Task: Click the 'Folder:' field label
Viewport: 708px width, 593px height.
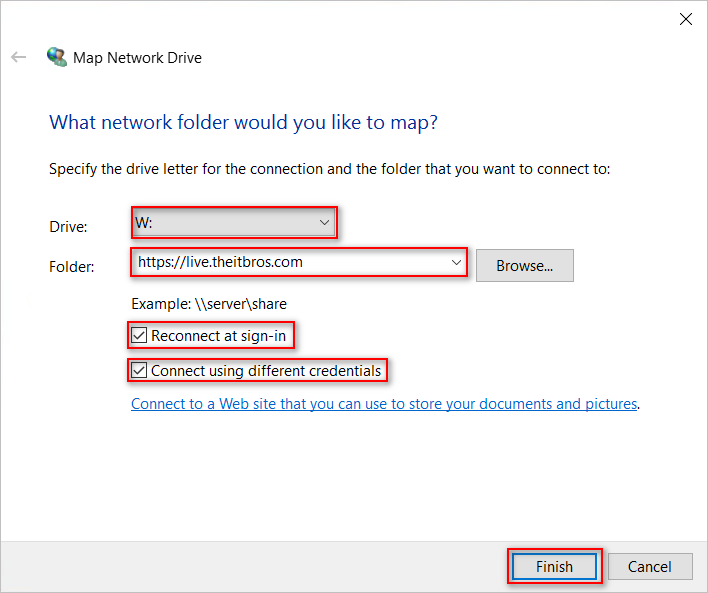Action: [72, 267]
